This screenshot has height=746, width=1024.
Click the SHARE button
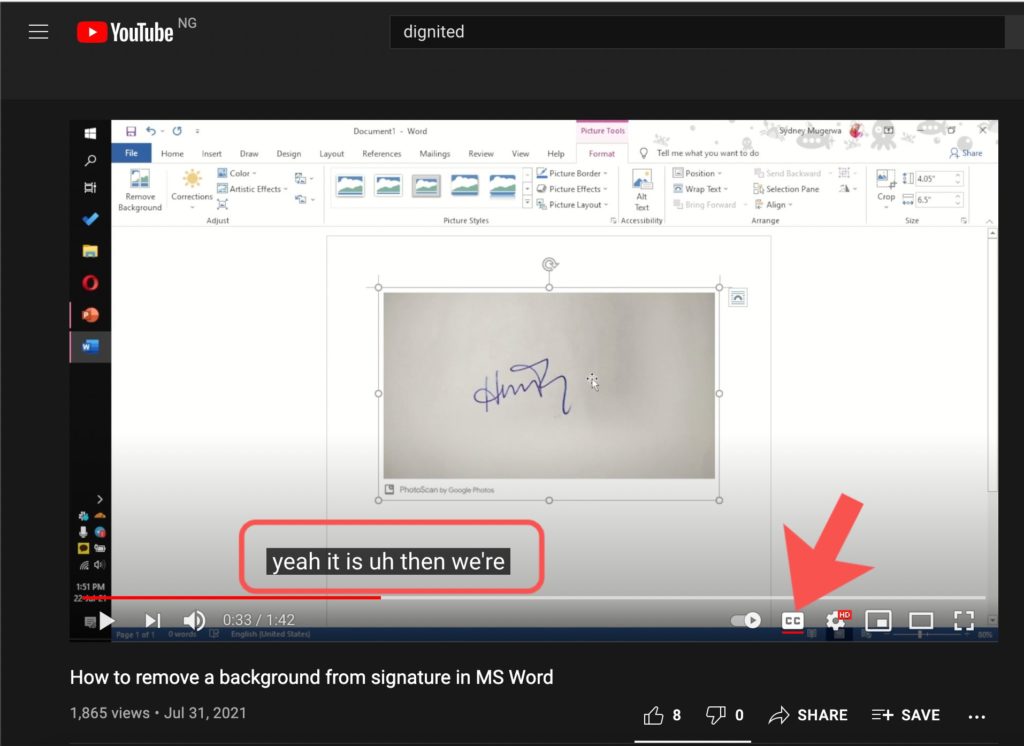[x=808, y=715]
